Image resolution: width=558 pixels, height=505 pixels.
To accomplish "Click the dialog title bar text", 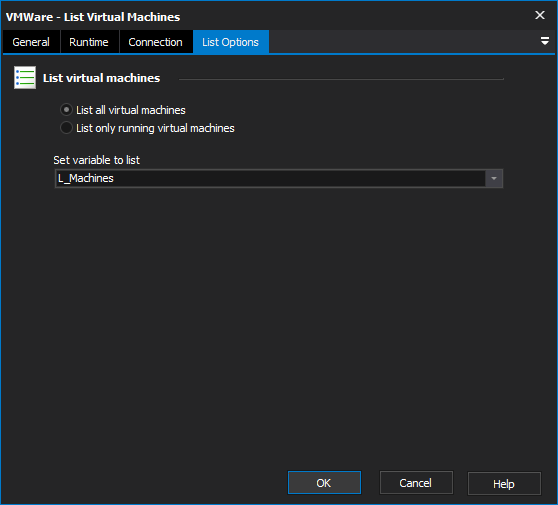I will pyautogui.click(x=93, y=17).
